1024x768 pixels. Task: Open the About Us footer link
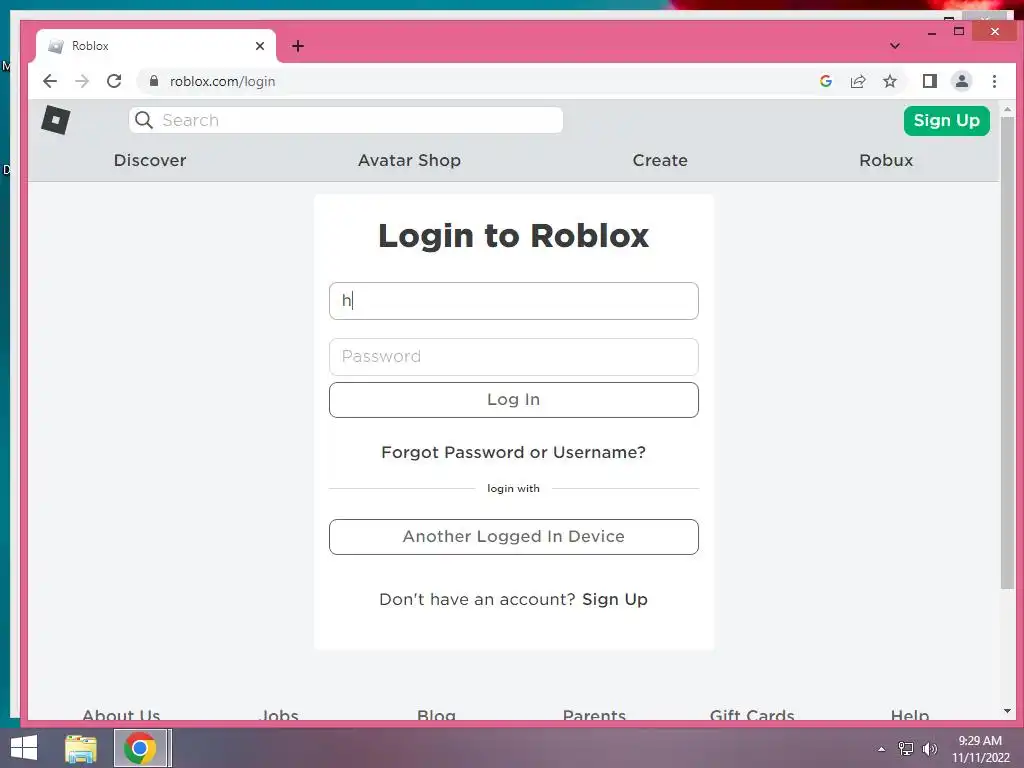pos(121,714)
